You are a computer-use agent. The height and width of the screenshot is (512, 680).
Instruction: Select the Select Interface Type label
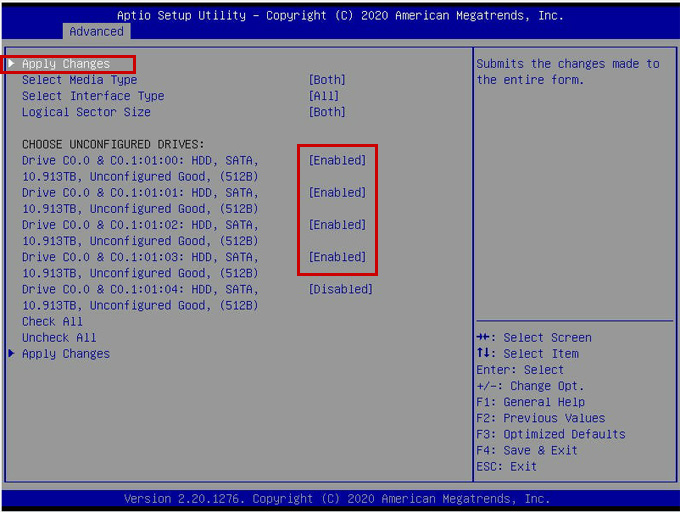pos(93,96)
